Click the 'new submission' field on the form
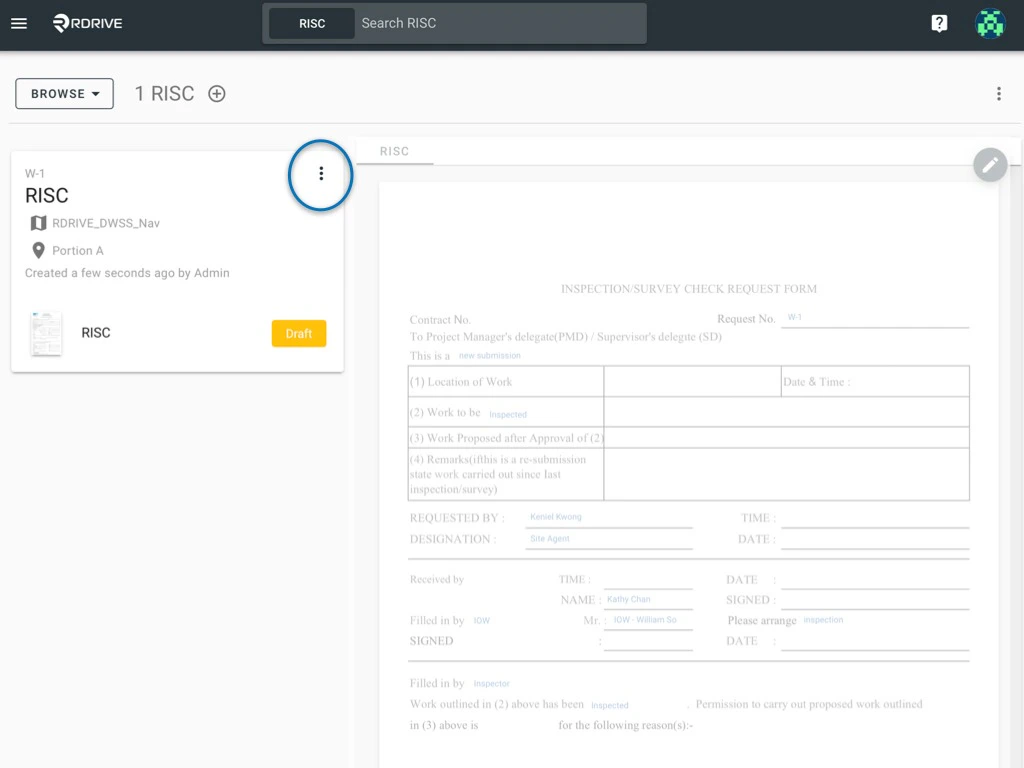The width and height of the screenshot is (1024, 768). pos(489,356)
